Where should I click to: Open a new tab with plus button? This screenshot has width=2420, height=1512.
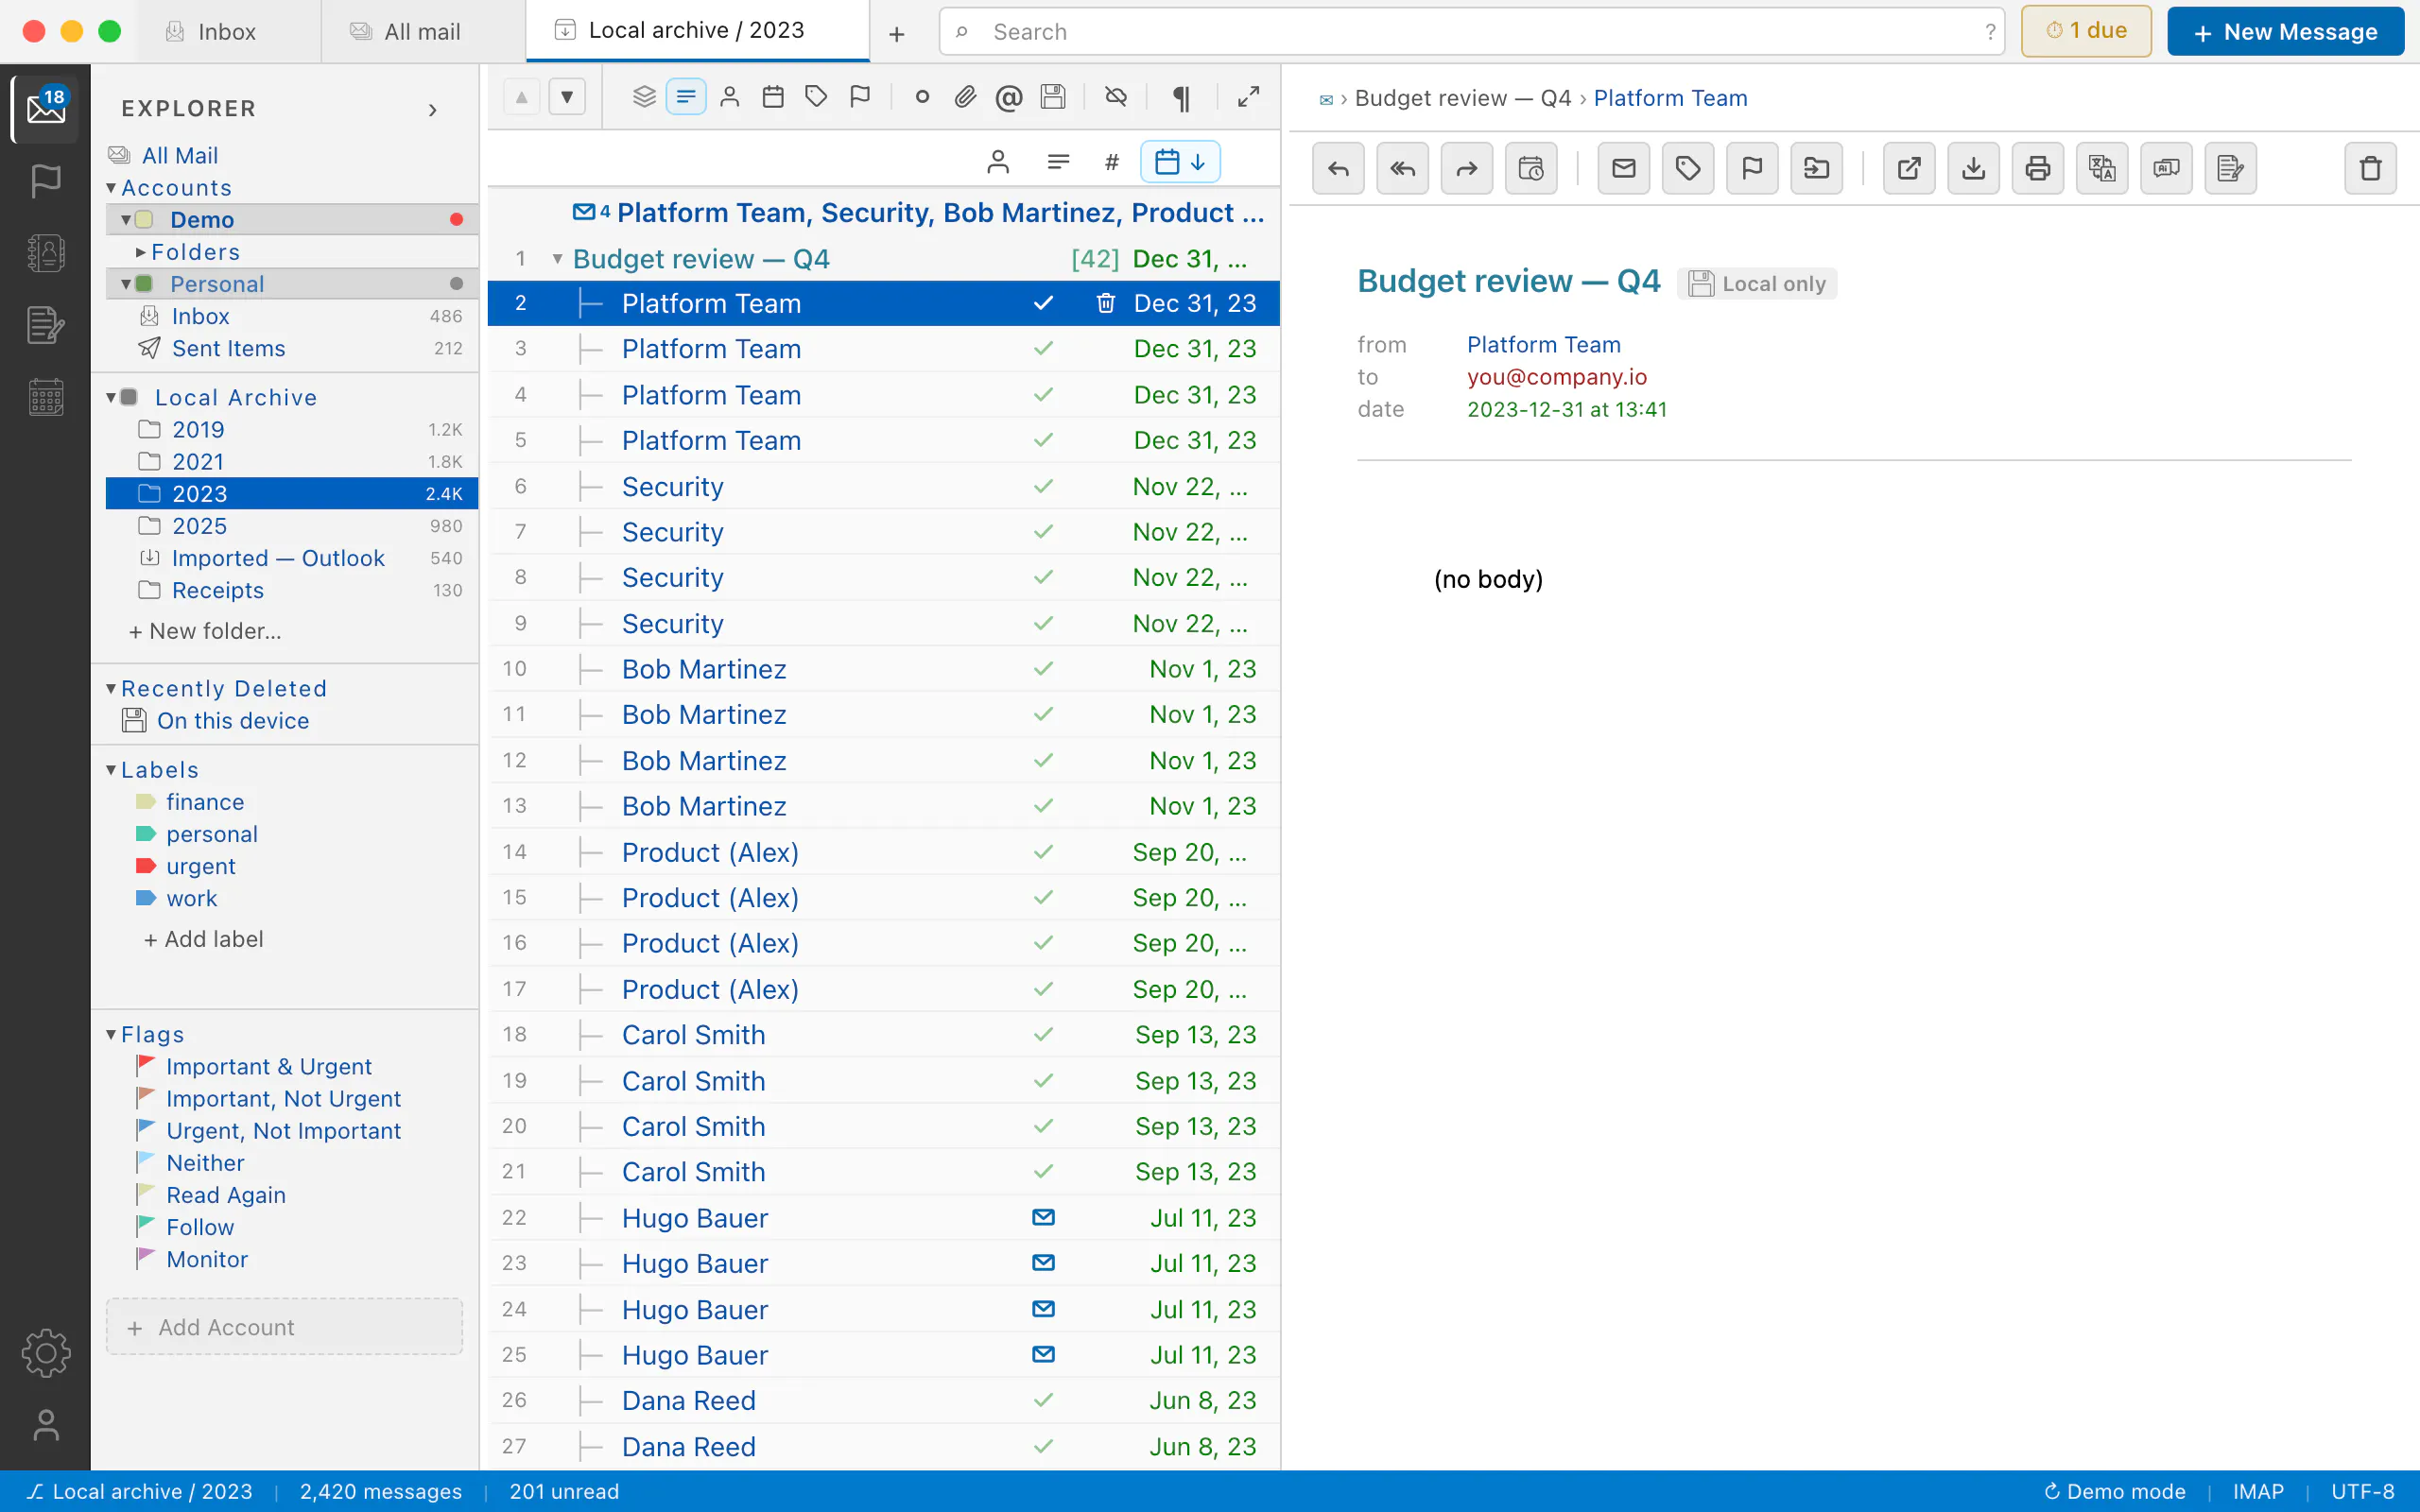(x=897, y=33)
